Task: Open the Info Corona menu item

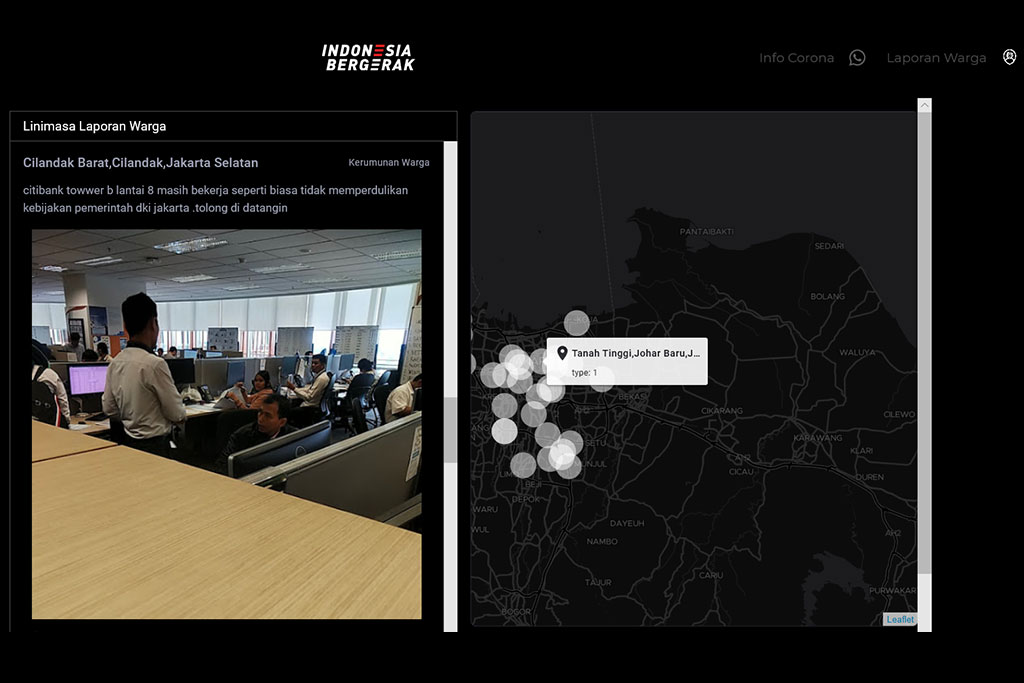Action: [796, 58]
